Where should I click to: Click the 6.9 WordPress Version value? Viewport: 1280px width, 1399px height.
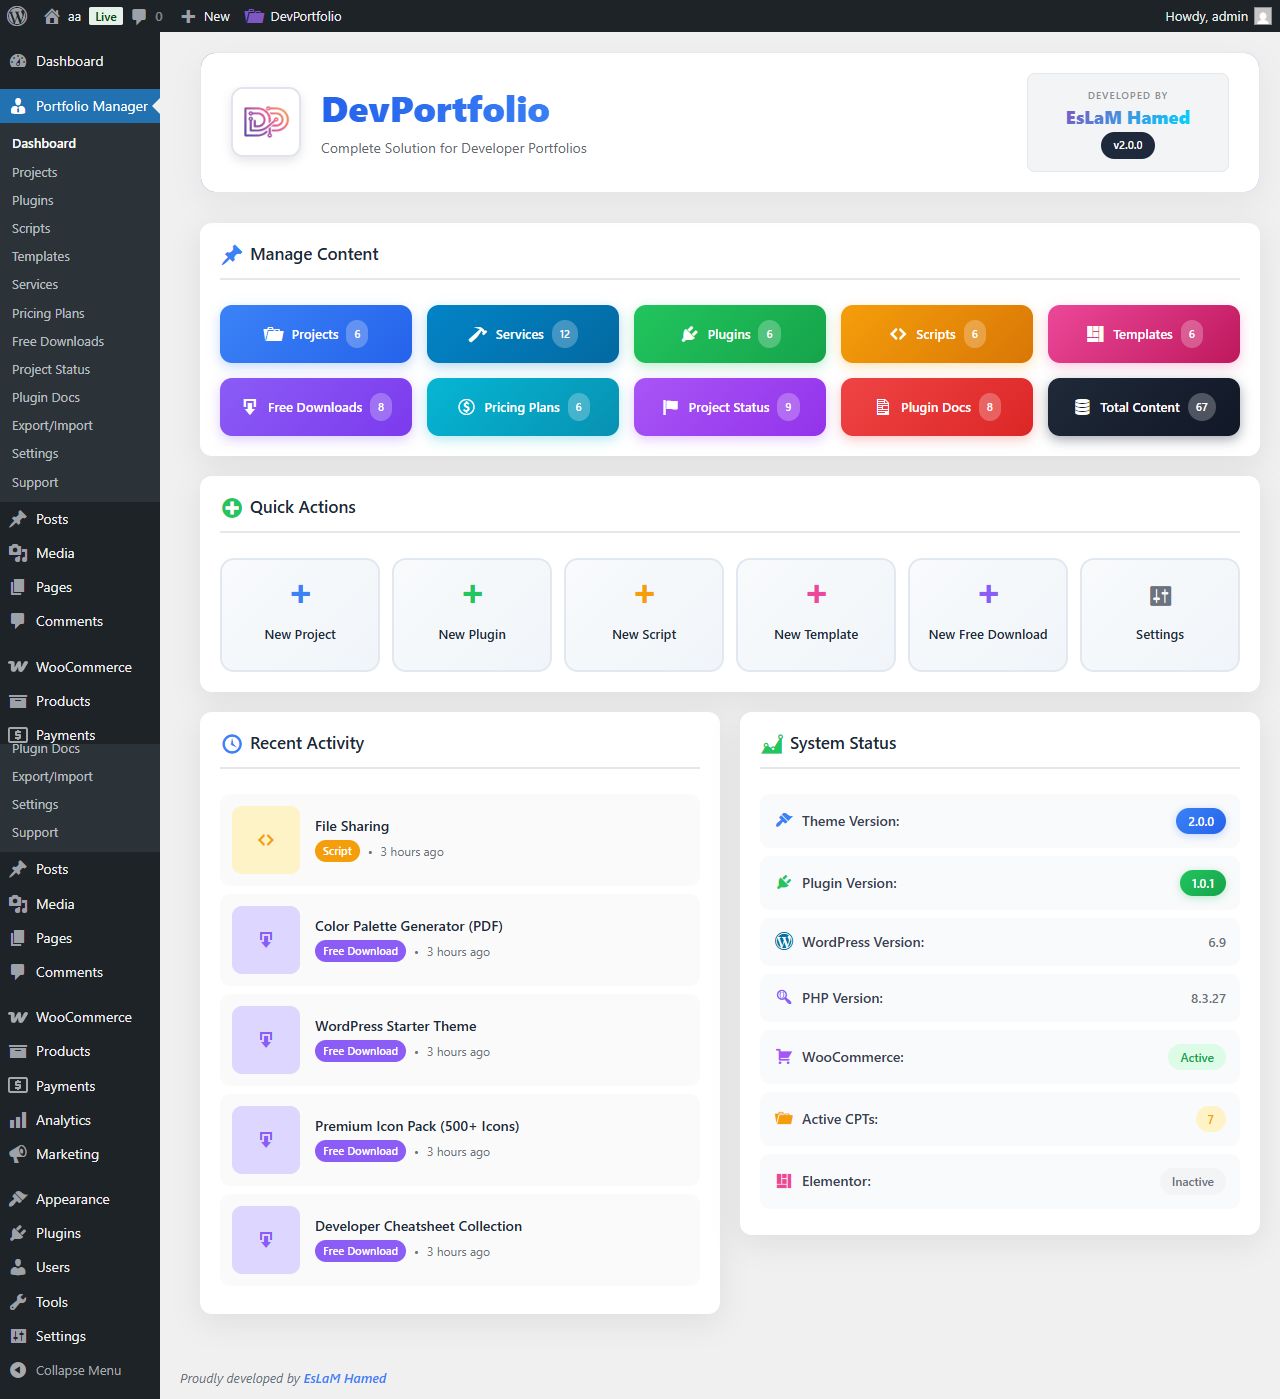[x=1217, y=942]
